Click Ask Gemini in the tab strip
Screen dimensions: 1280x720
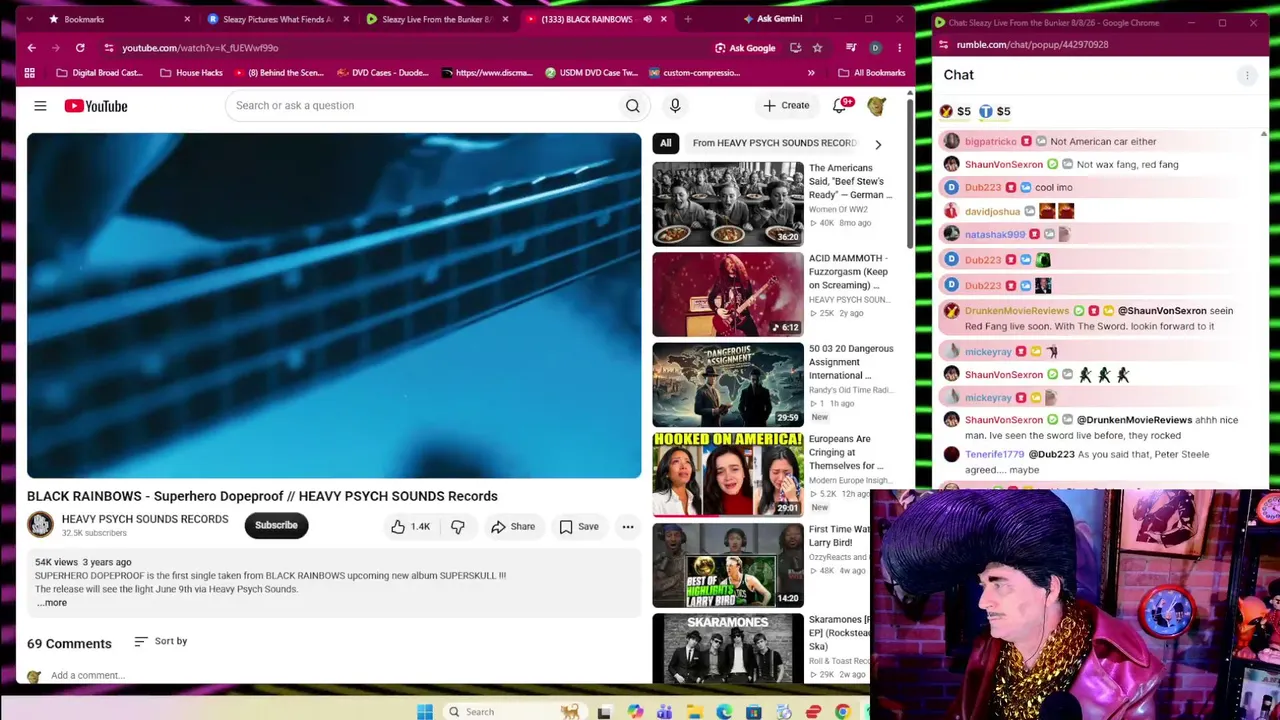click(773, 19)
